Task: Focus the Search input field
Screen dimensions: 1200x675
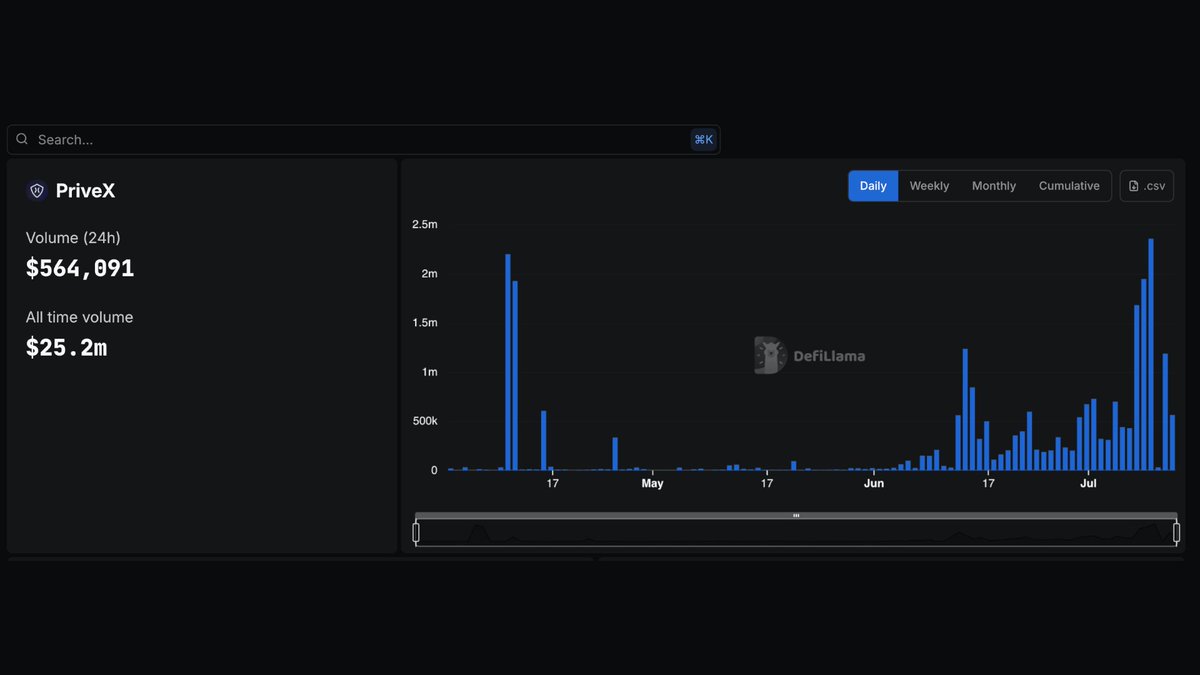Action: click(363, 140)
